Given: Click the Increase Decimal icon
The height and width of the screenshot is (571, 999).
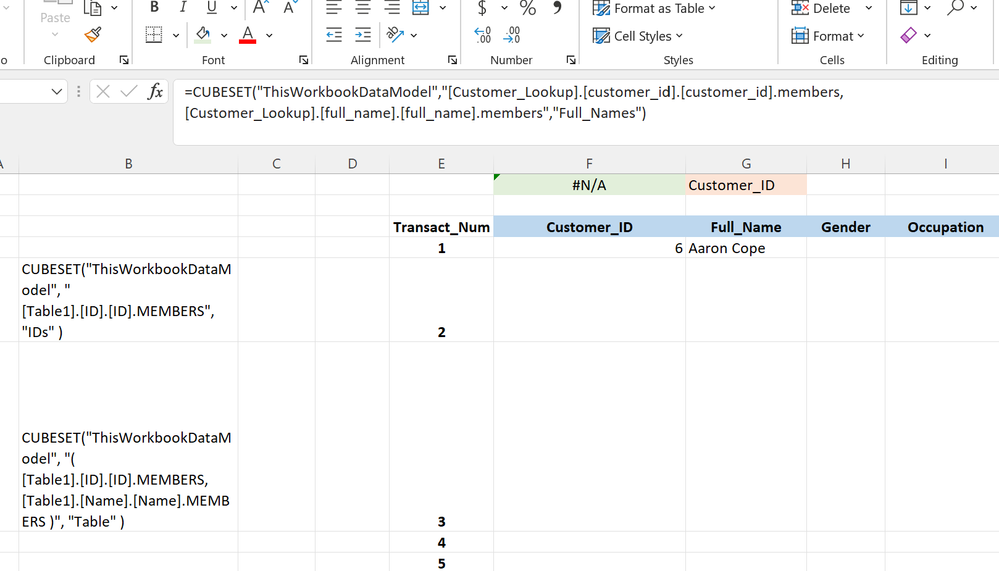Looking at the screenshot, I should [x=482, y=35].
